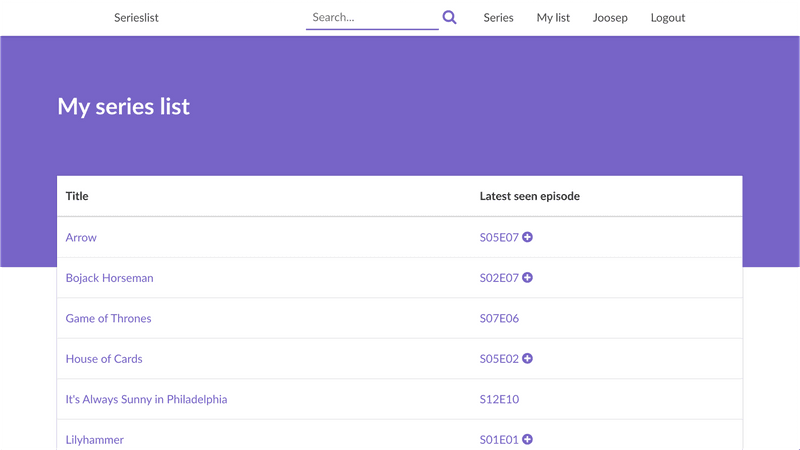Click the S07E06 episode link
Image resolution: width=800 pixels, height=450 pixels.
[499, 318]
